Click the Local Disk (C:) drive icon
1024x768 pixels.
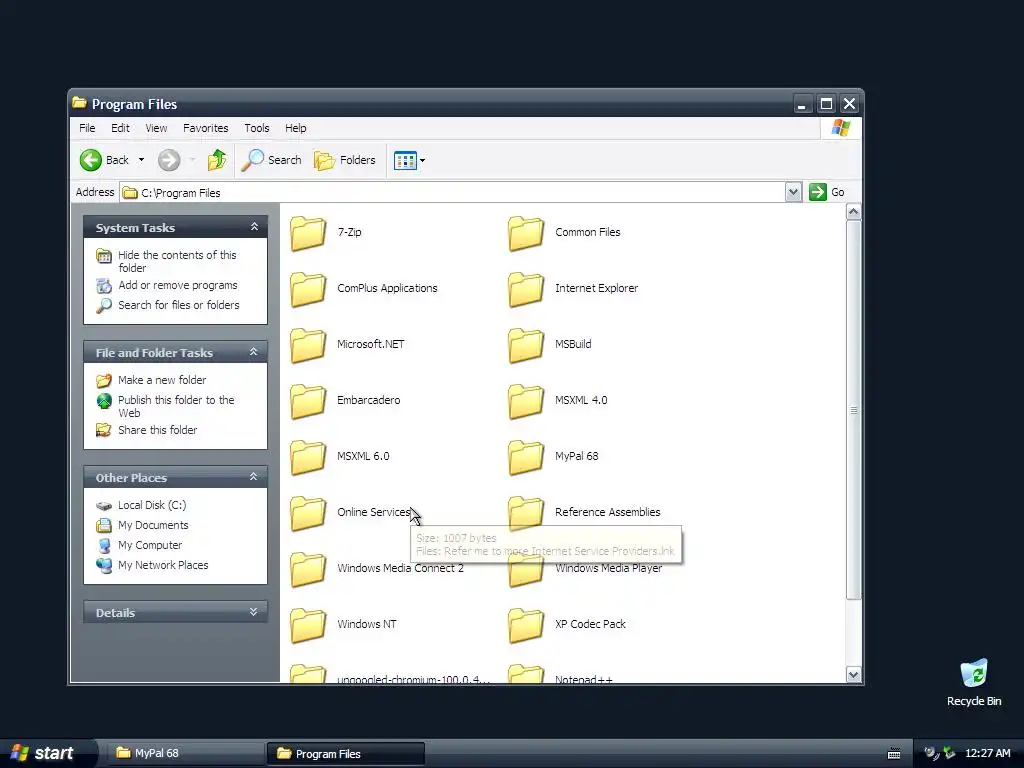104,505
